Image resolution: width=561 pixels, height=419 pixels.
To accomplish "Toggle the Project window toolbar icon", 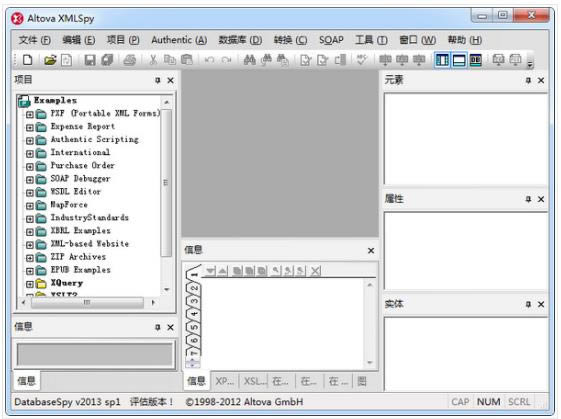I will (442, 60).
